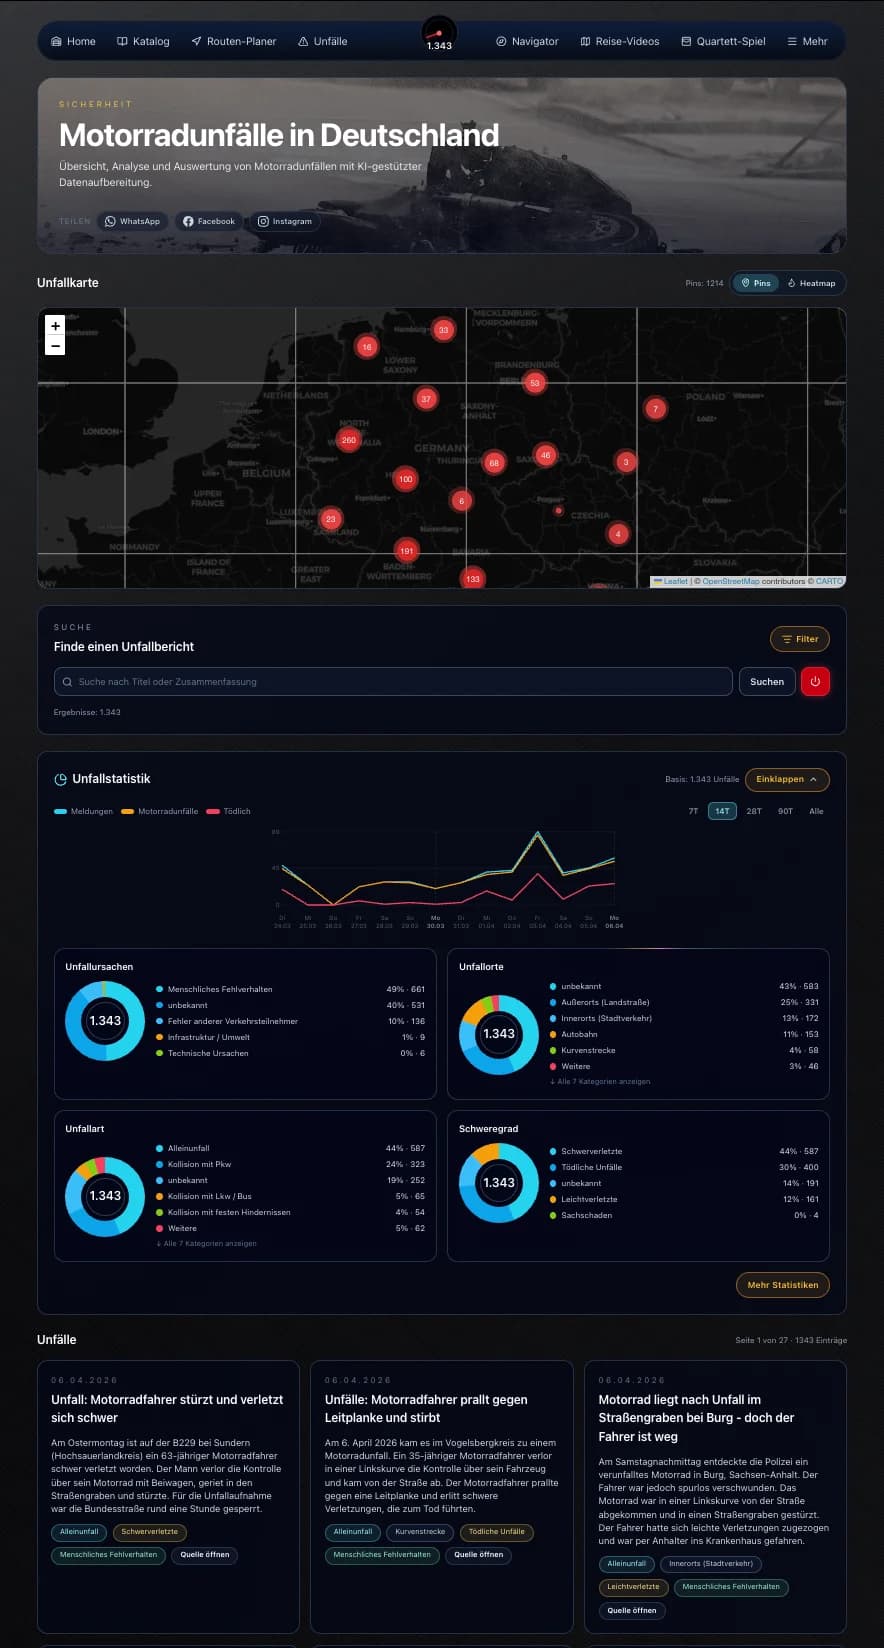
Task: Click the Unfallursachen donut chart
Action: coord(105,1021)
